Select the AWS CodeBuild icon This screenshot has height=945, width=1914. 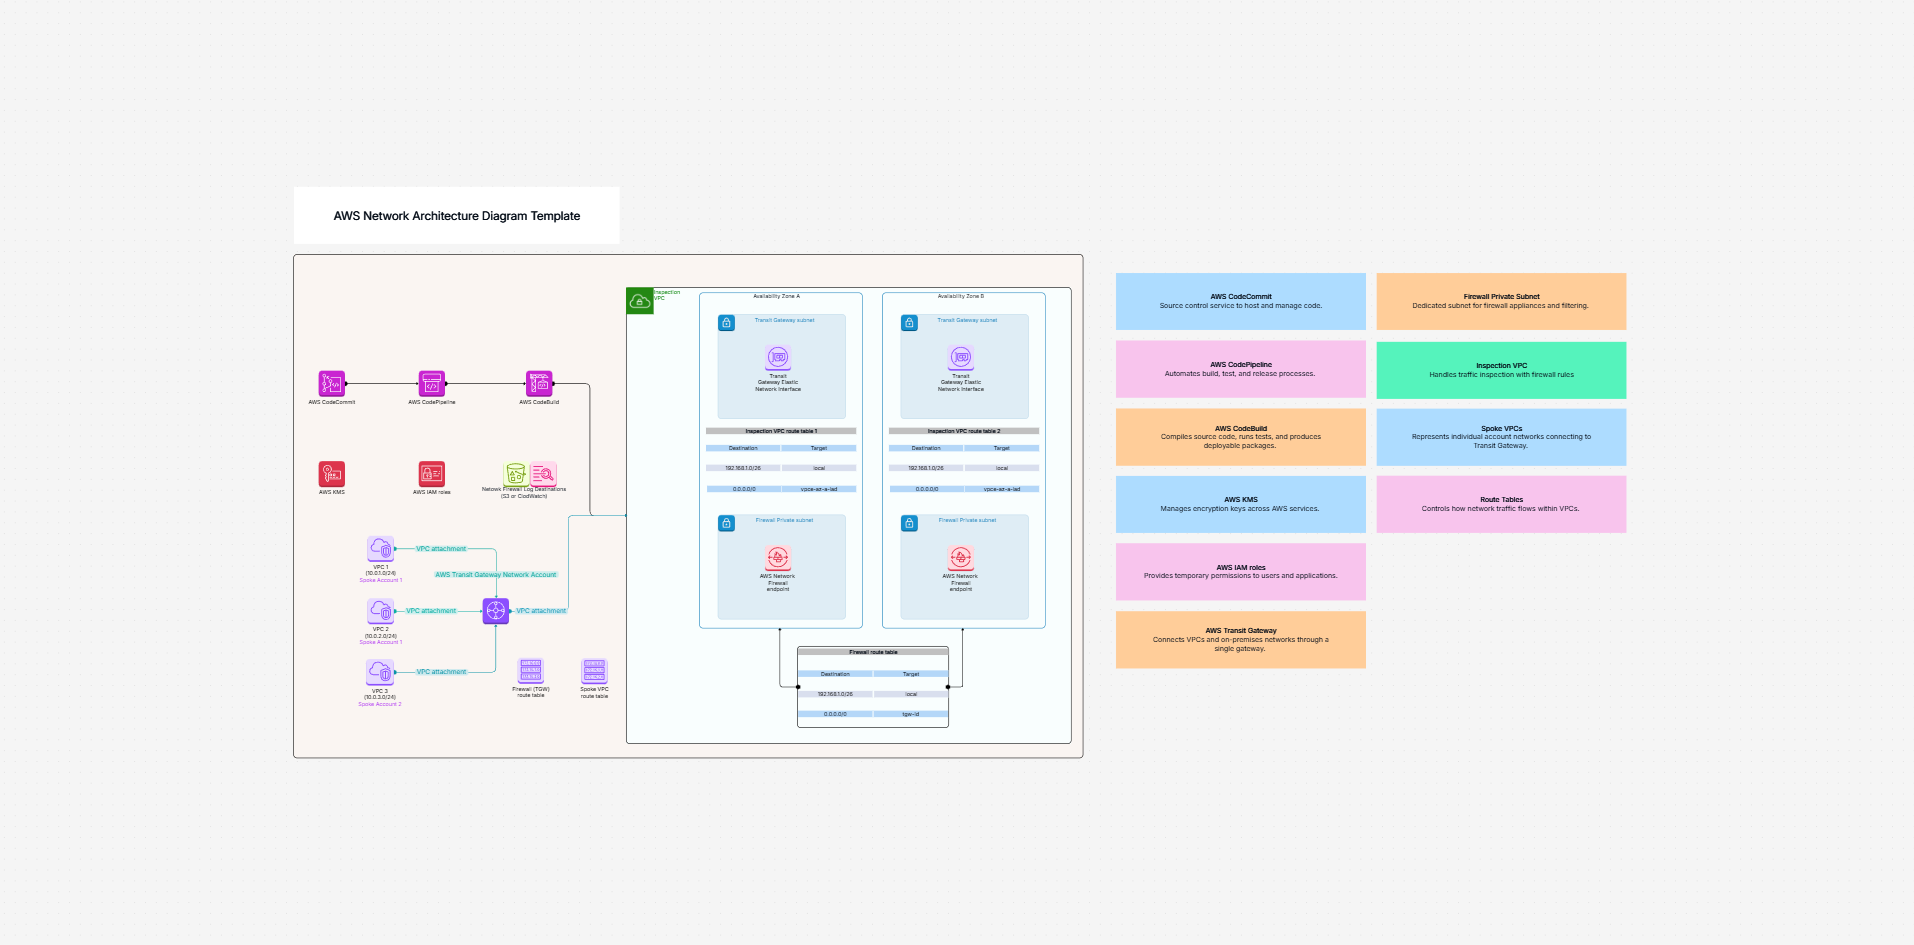[x=539, y=384]
